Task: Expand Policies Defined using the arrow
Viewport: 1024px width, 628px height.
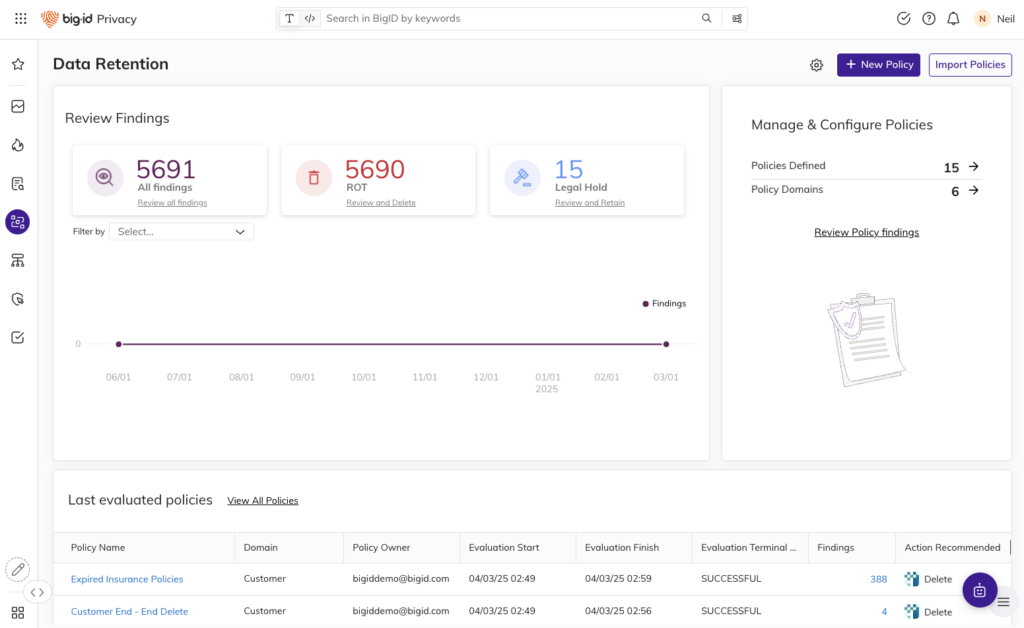Action: click(x=973, y=167)
